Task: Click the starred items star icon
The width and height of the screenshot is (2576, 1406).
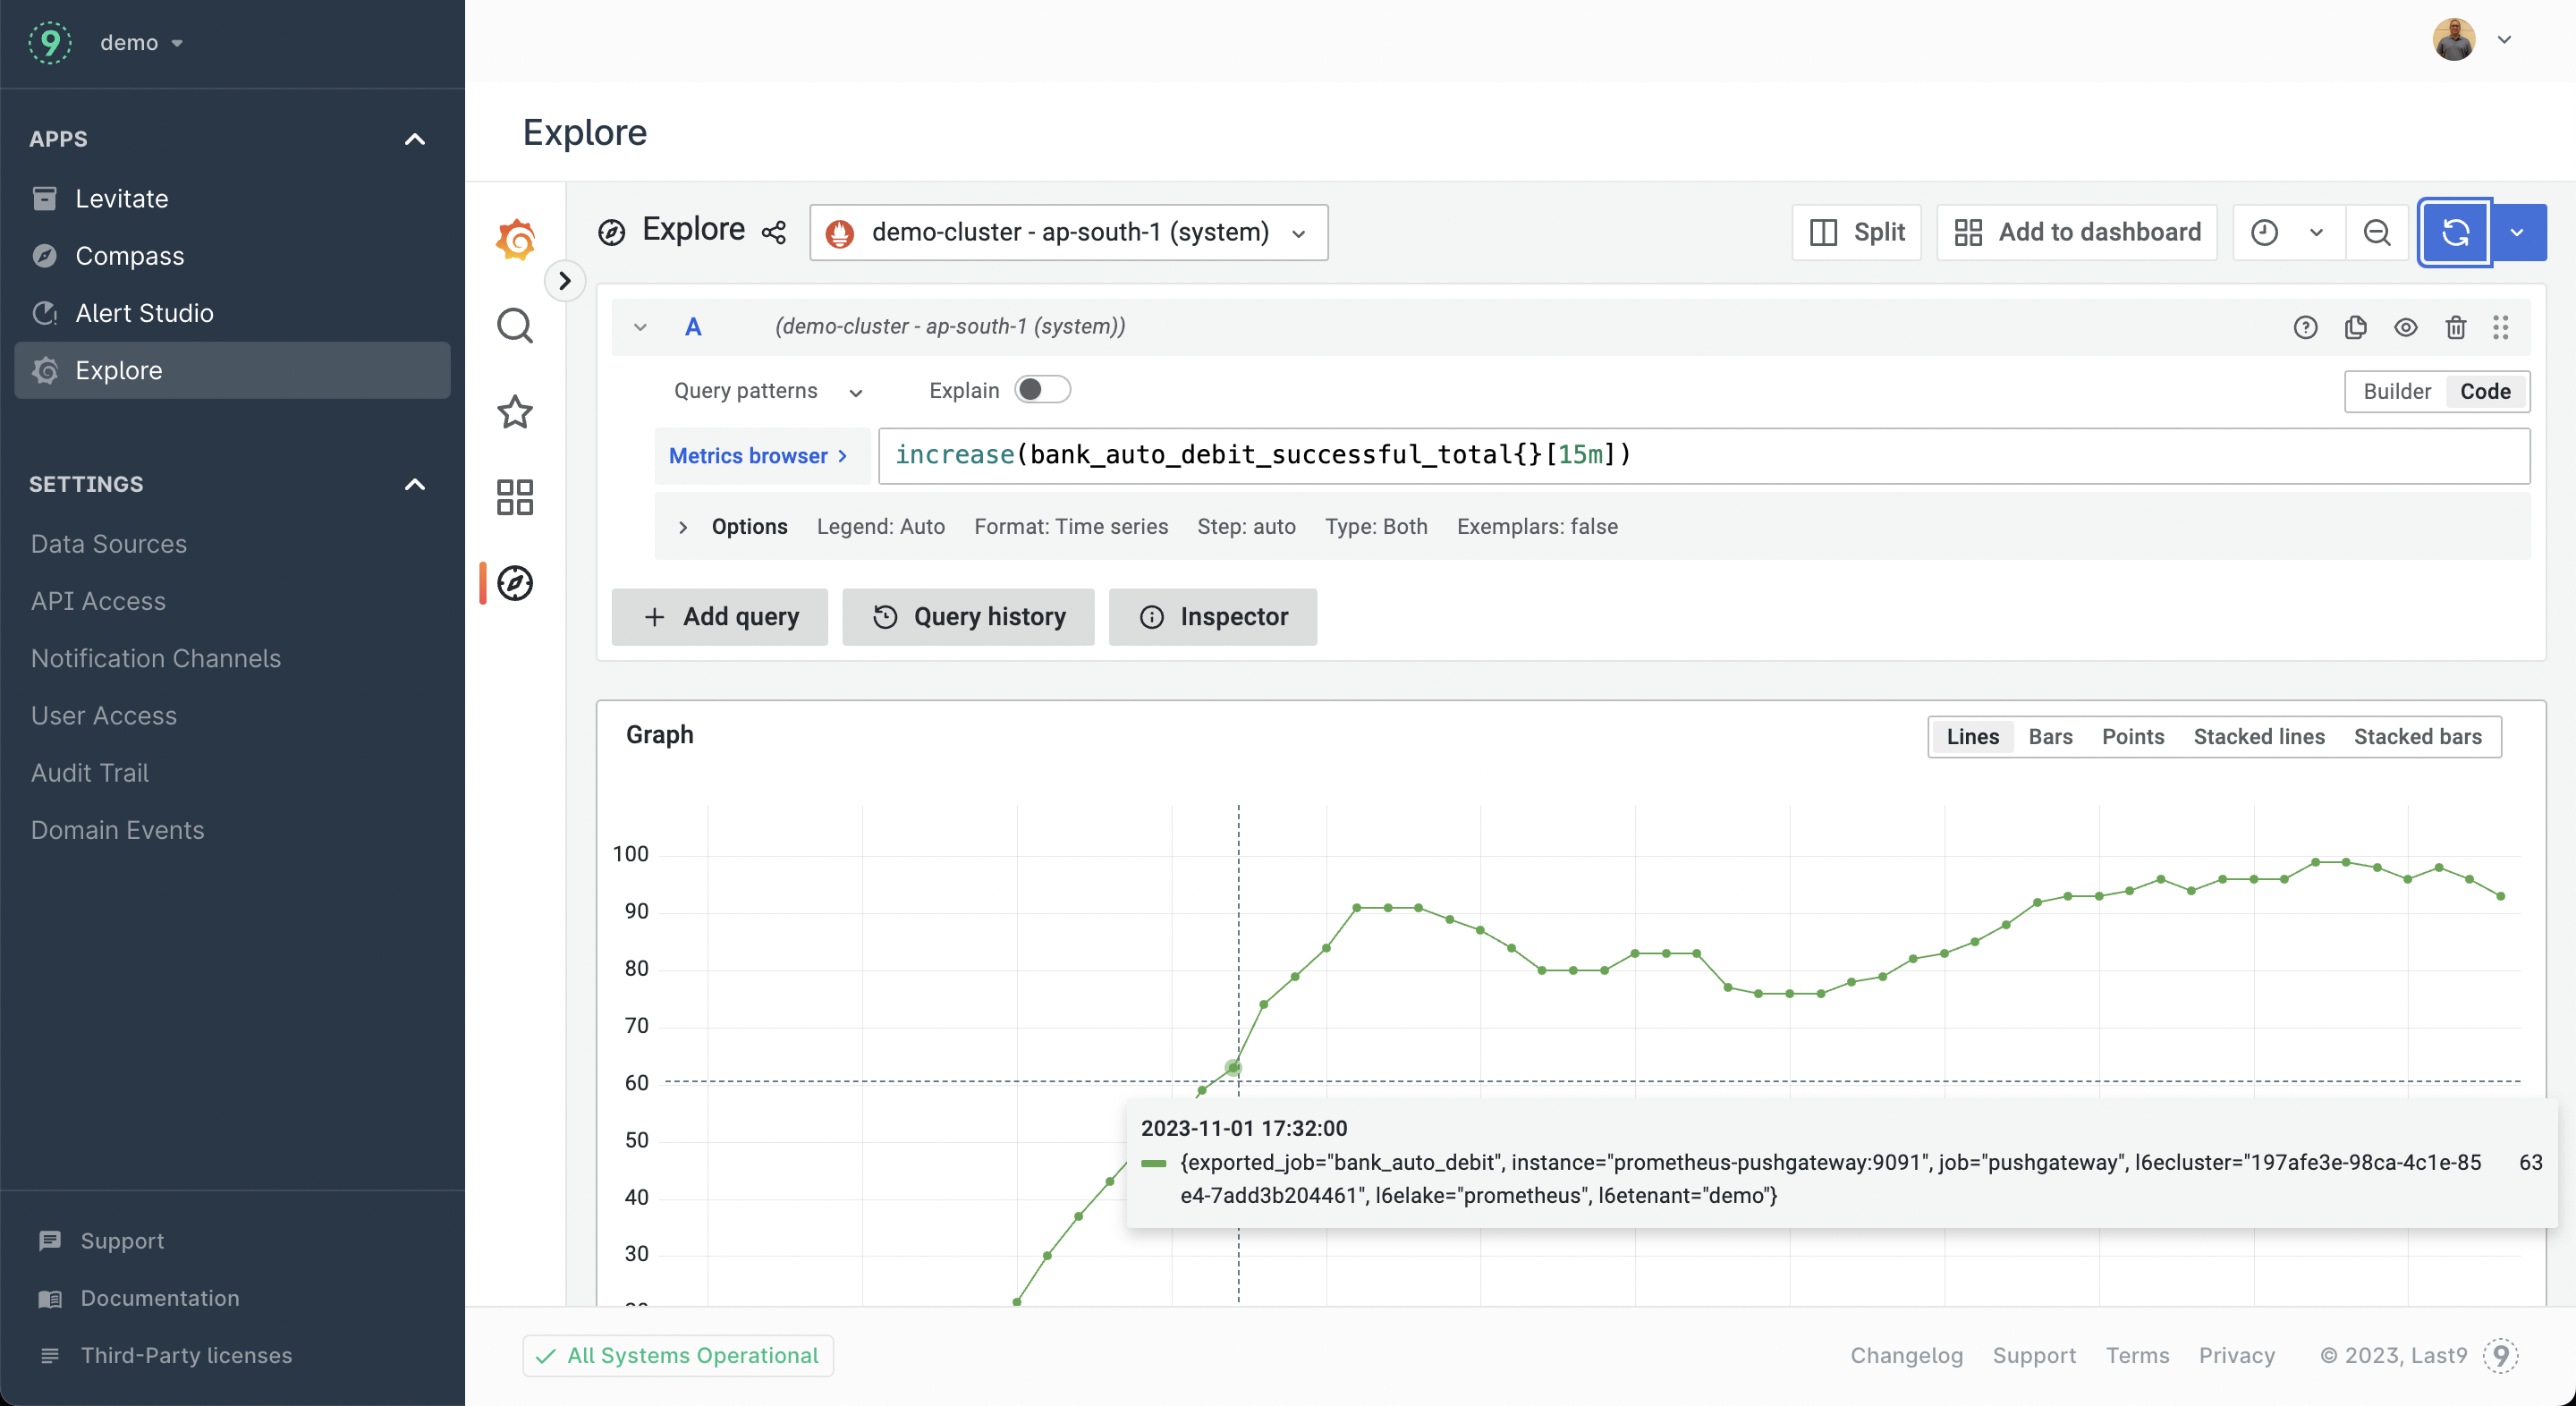Action: (515, 411)
